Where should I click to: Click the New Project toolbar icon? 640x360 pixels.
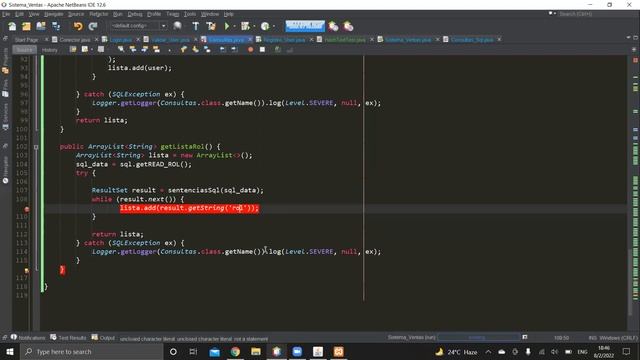point(27,26)
